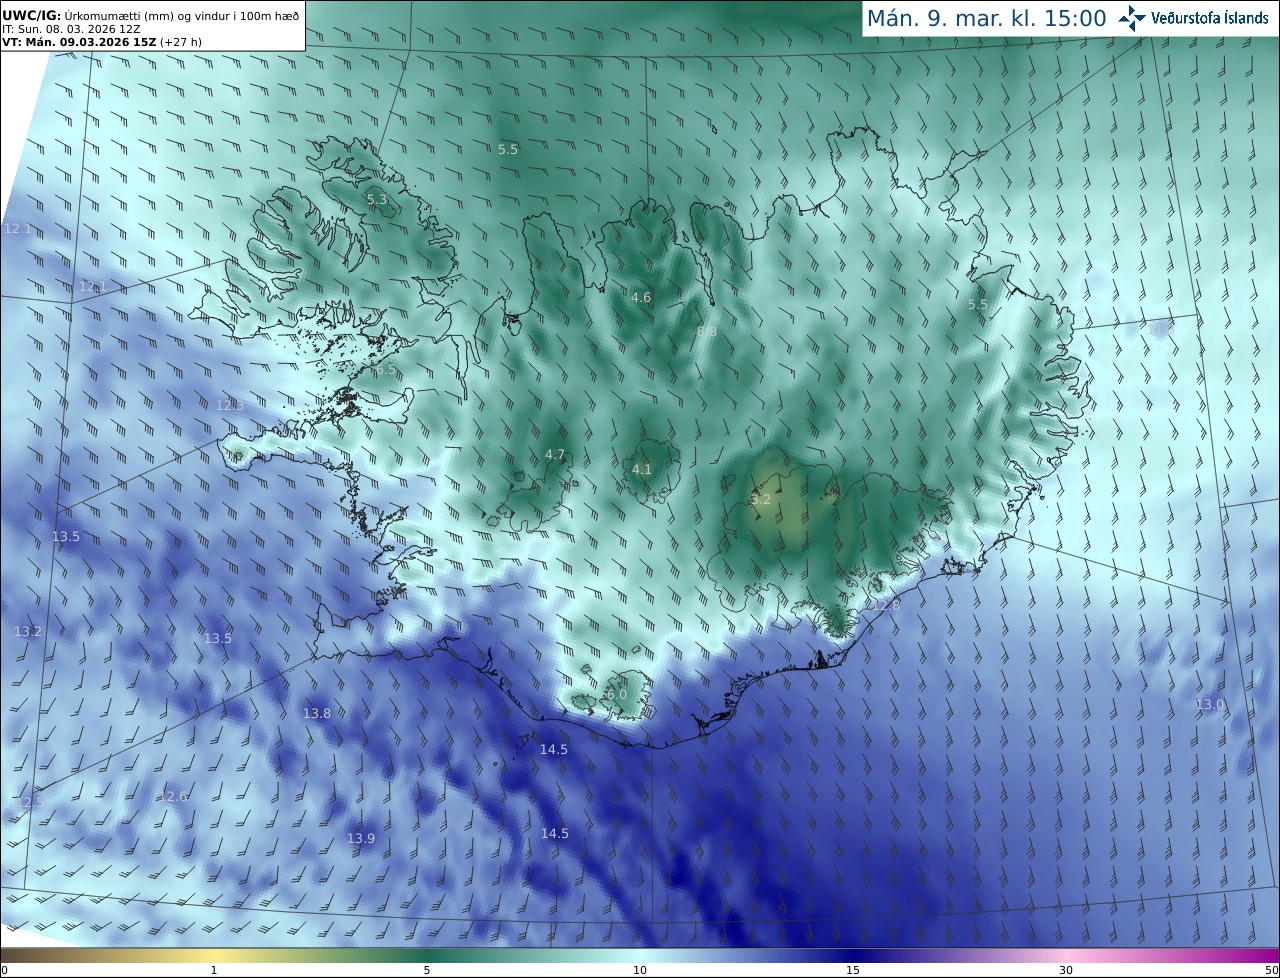Screen dimensions: 1280x978
Task: Click the 13.0 value at the eastern edge
Action: click(x=1210, y=705)
